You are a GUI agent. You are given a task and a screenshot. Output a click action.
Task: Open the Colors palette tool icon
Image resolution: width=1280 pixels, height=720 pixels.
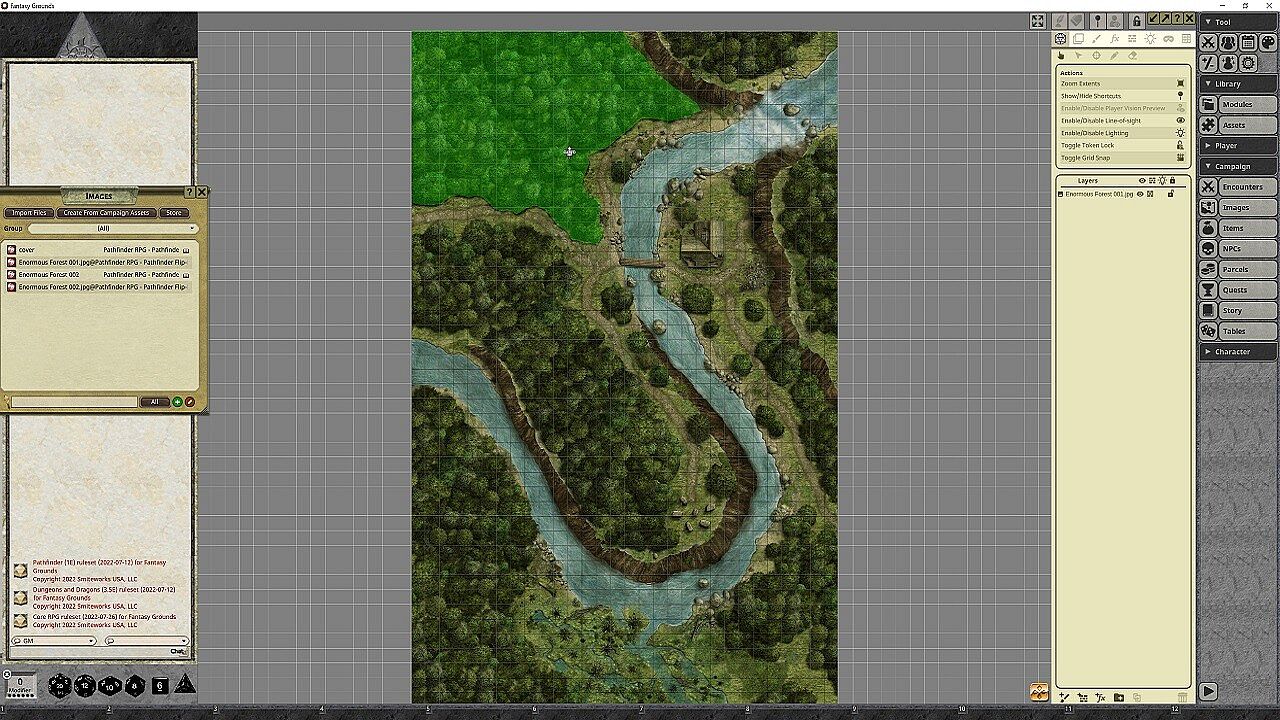tap(1267, 42)
